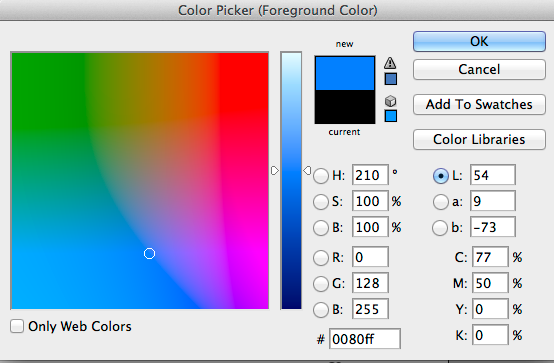Click the R field showing 0
This screenshot has width=554, height=363.
tap(370, 257)
